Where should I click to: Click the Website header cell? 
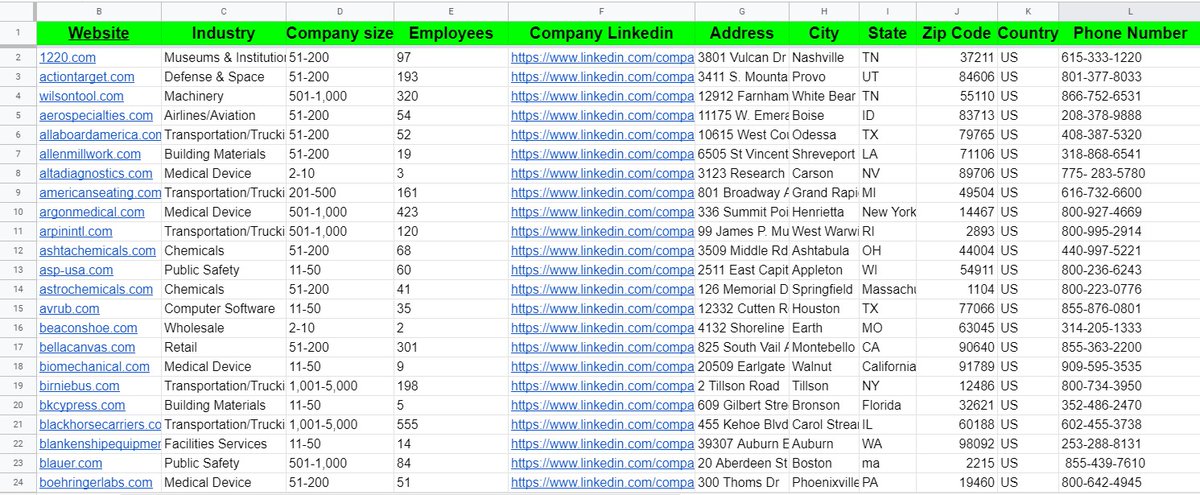click(99, 33)
